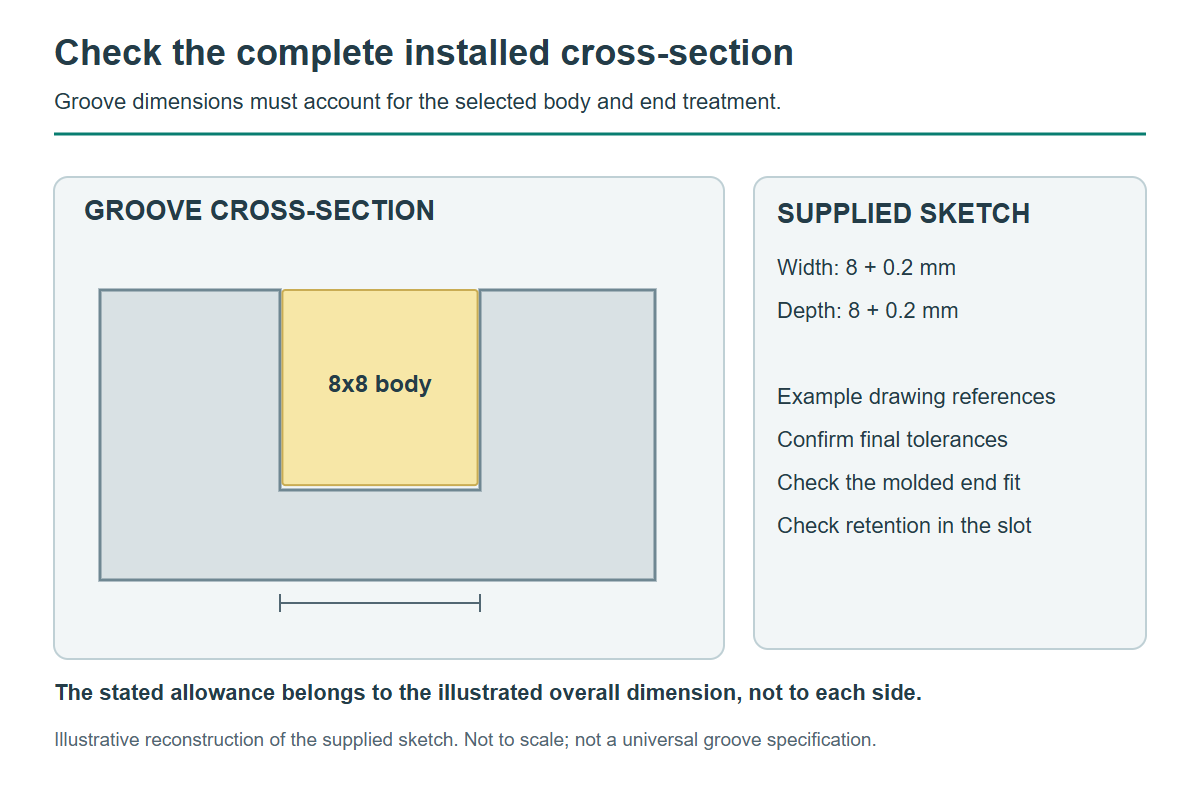Viewport: 1200px width, 800px height.
Task: Select the 'Depth: 8 + 0.2 mm' line
Action: [867, 311]
